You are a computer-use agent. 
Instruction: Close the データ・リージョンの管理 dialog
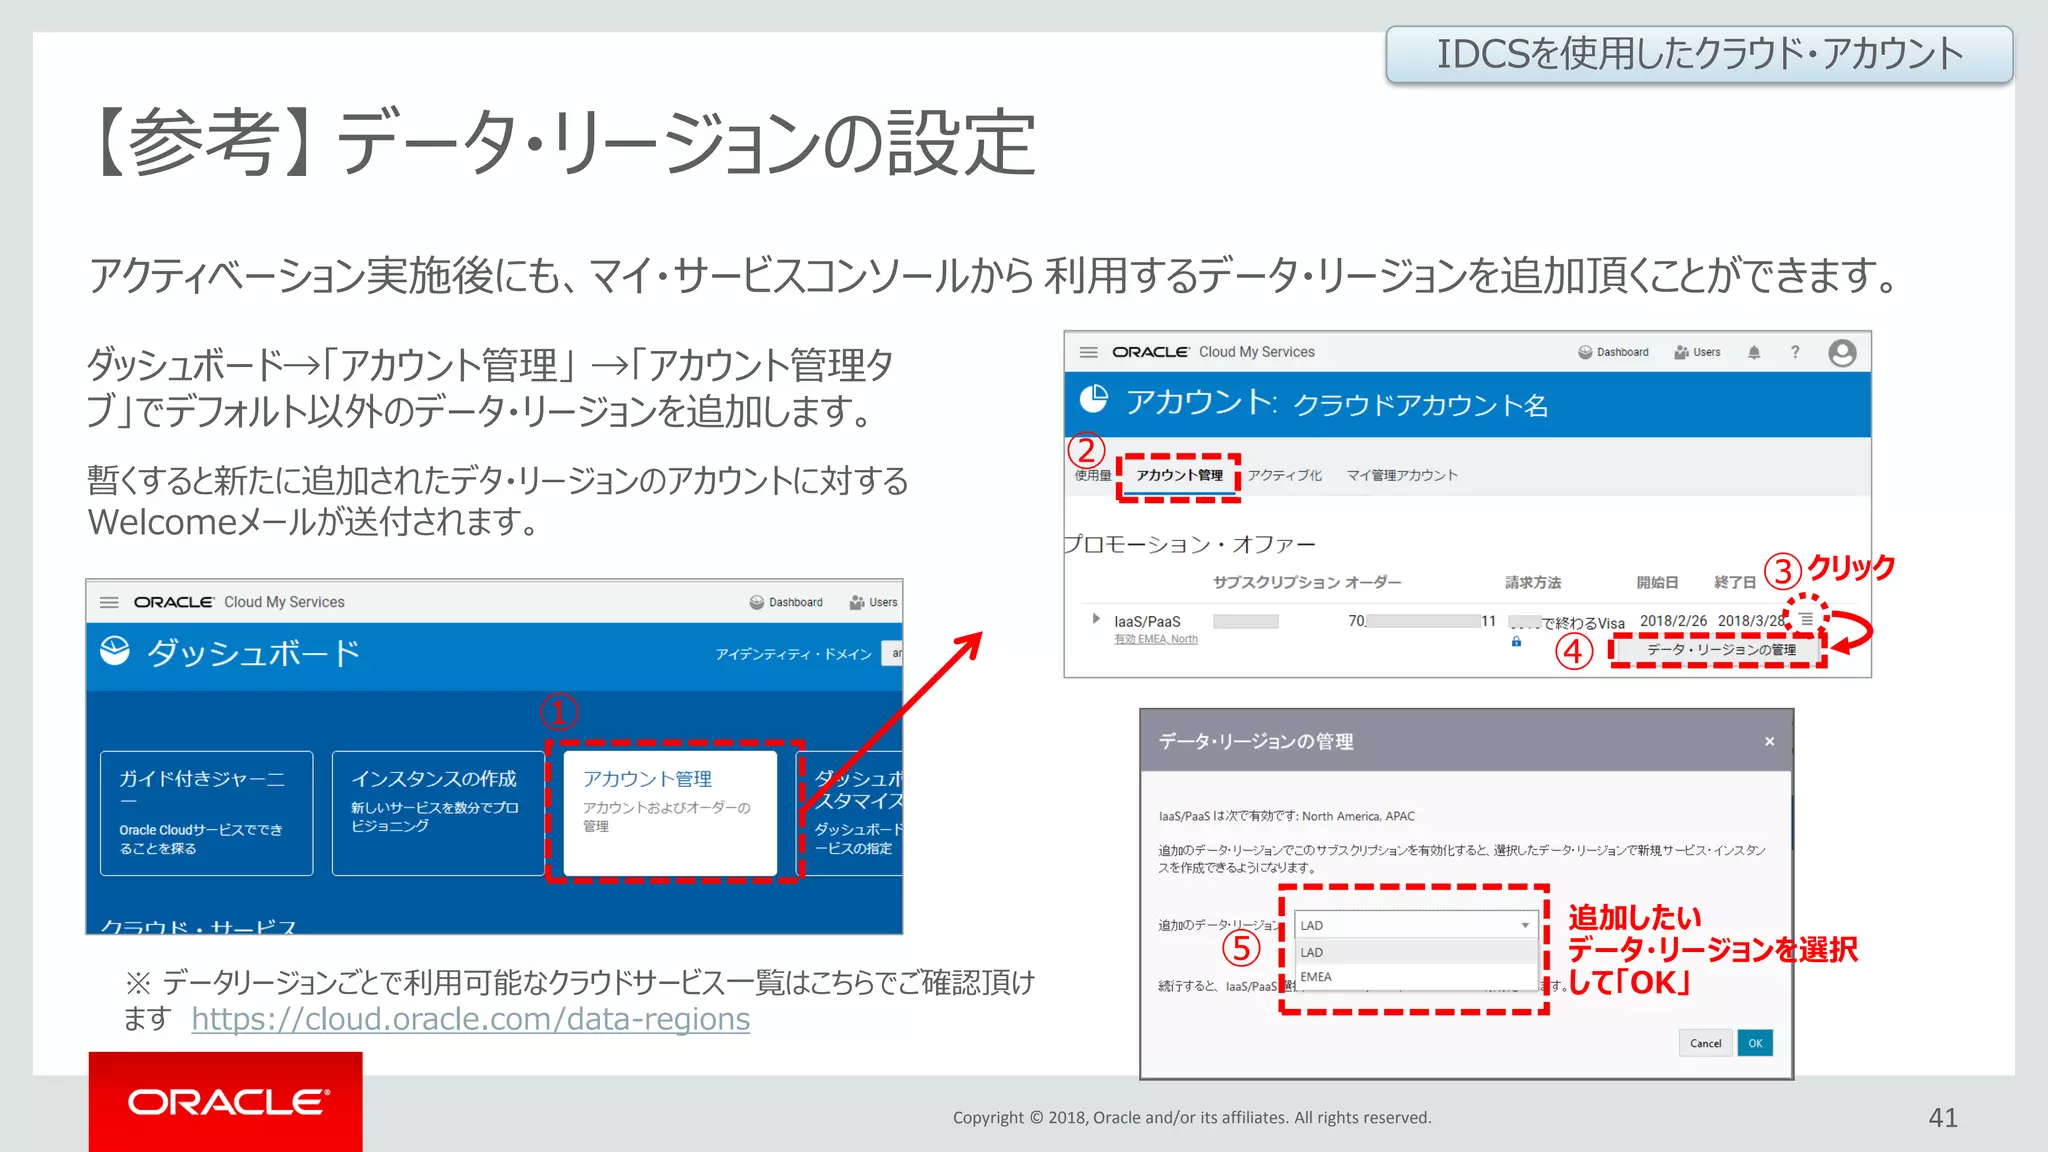point(1769,741)
